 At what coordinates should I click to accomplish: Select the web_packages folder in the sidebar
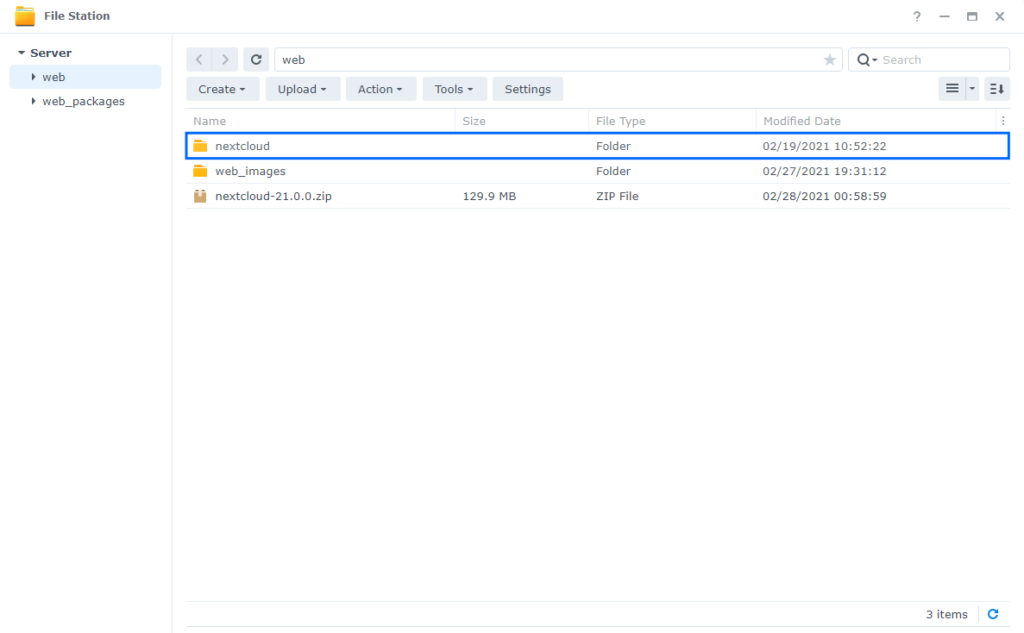click(86, 101)
